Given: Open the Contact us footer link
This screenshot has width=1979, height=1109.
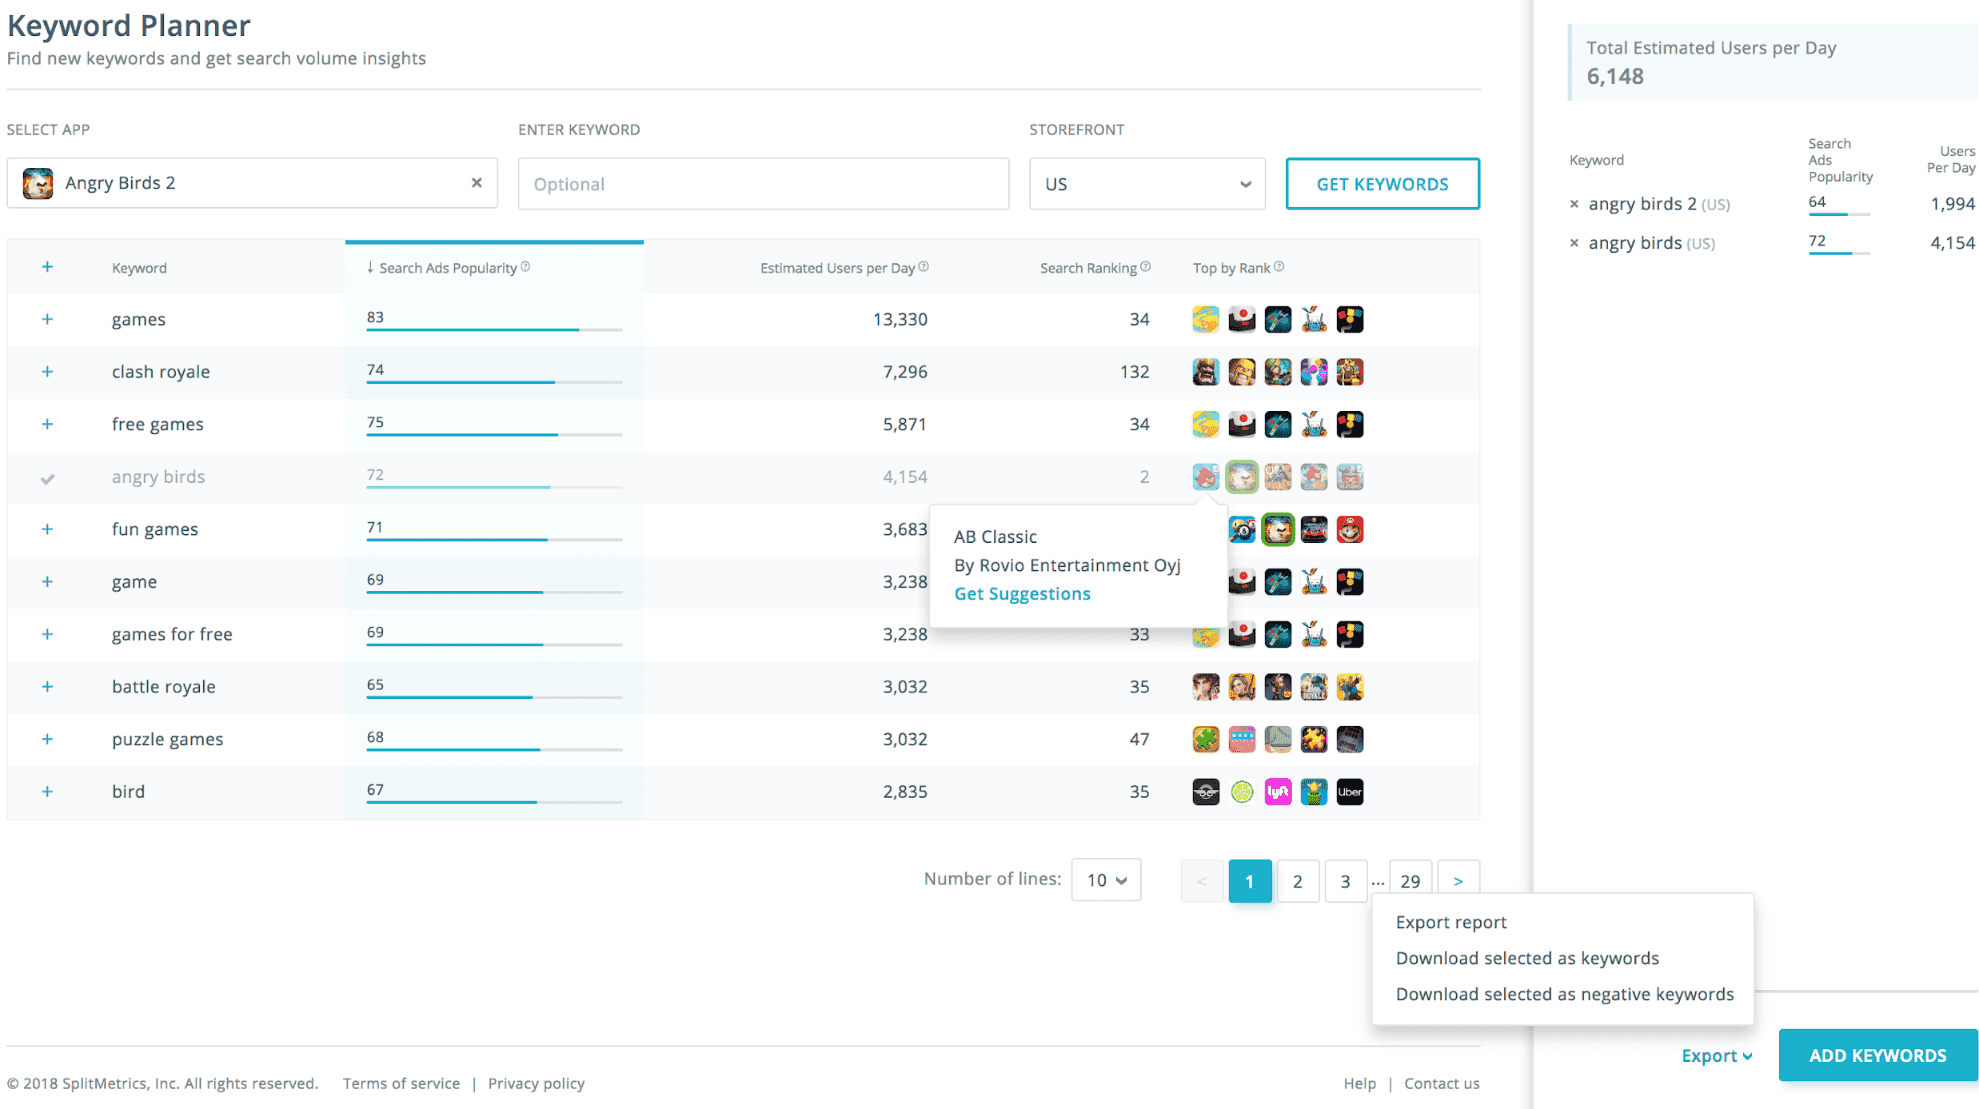Looking at the screenshot, I should (1441, 1083).
